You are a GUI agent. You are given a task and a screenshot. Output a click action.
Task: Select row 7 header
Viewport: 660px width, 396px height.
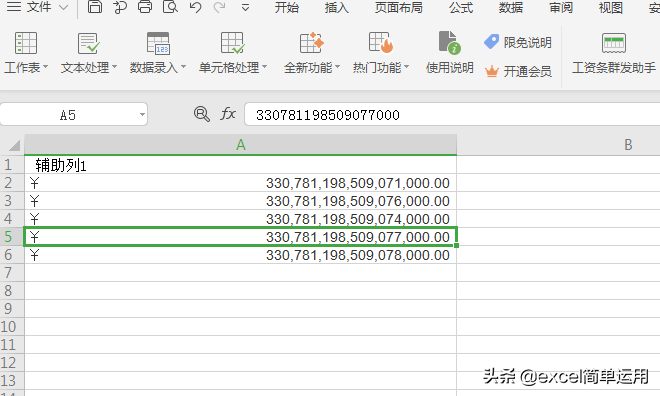pyautogui.click(x=12, y=273)
